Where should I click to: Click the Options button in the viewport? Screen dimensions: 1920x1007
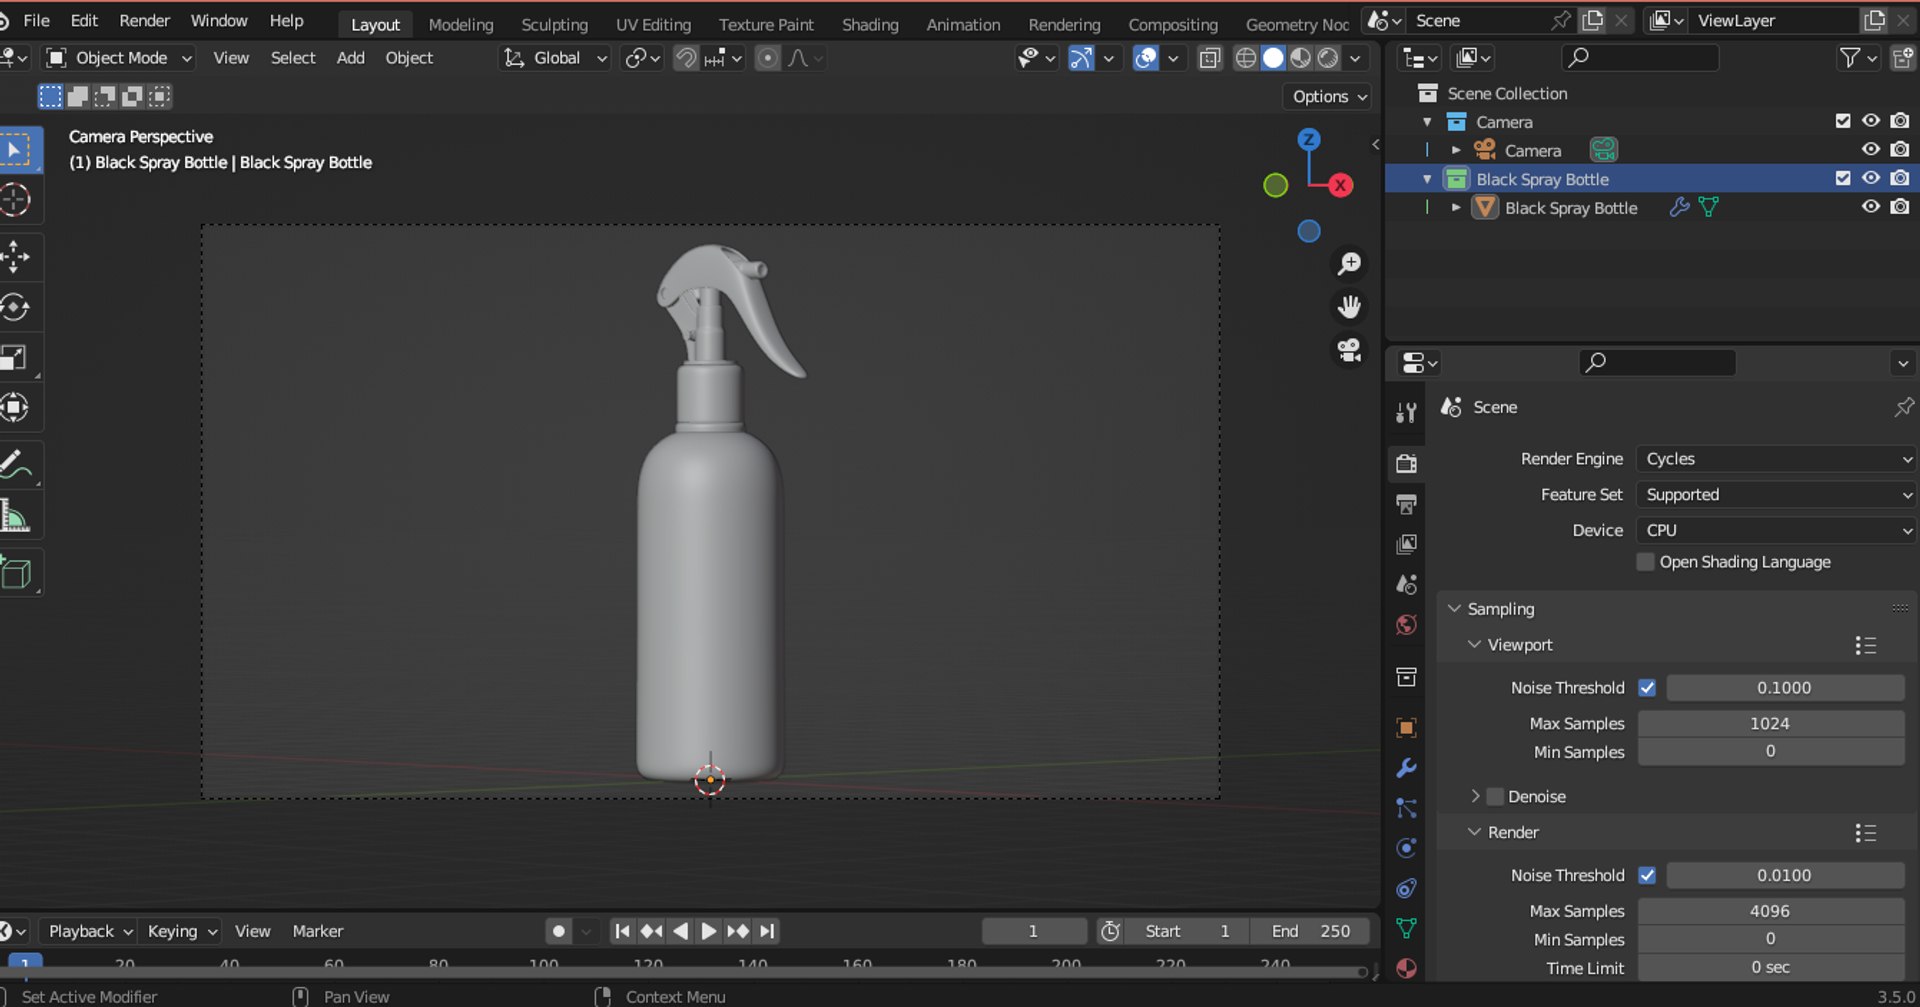tap(1328, 97)
